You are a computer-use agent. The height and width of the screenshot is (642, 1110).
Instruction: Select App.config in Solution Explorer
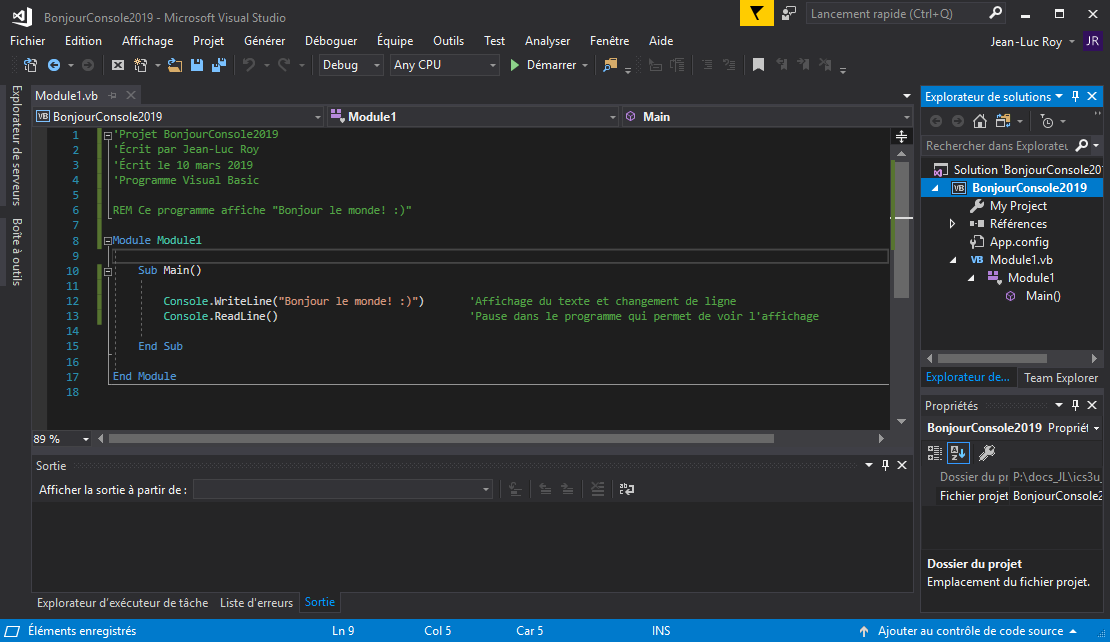point(1019,242)
